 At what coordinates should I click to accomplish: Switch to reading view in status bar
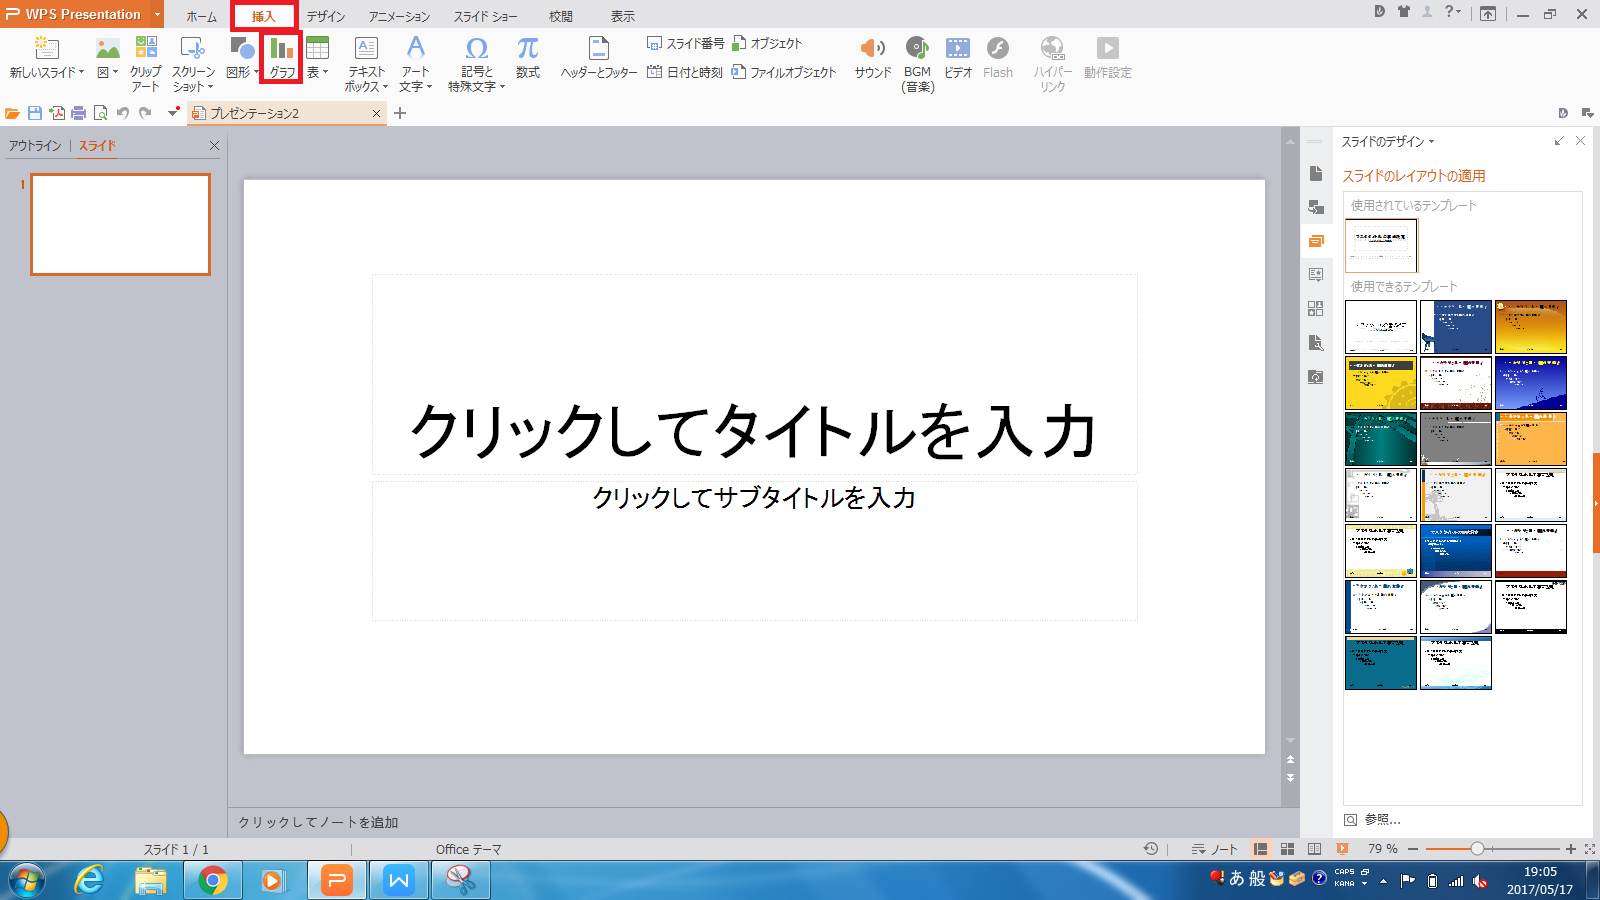pyautogui.click(x=1315, y=849)
